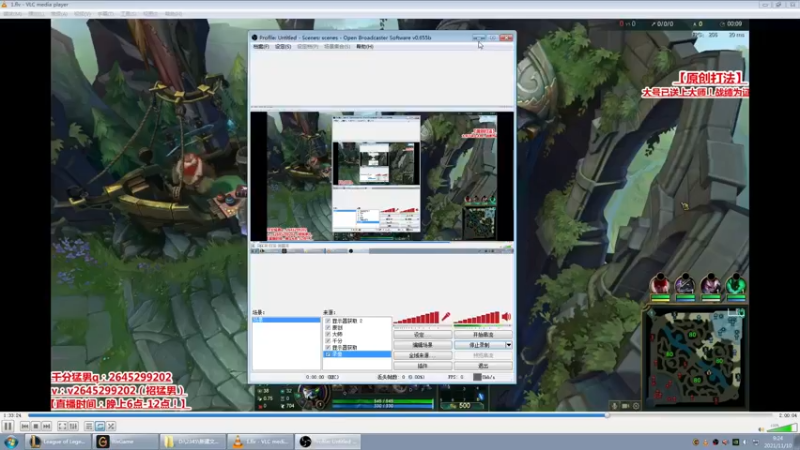Screen dimensions: 800x450
Task: Toggle VLC loop mode
Action: coord(100,426)
